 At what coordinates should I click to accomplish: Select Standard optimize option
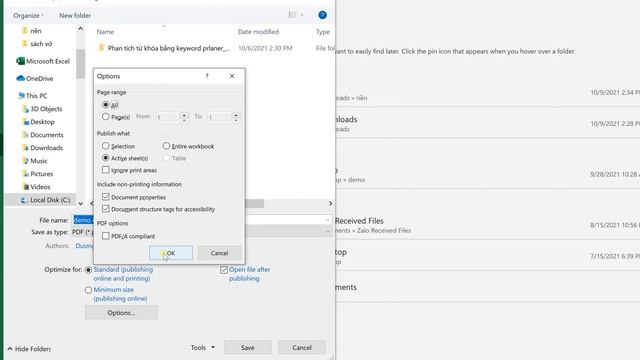click(88, 270)
